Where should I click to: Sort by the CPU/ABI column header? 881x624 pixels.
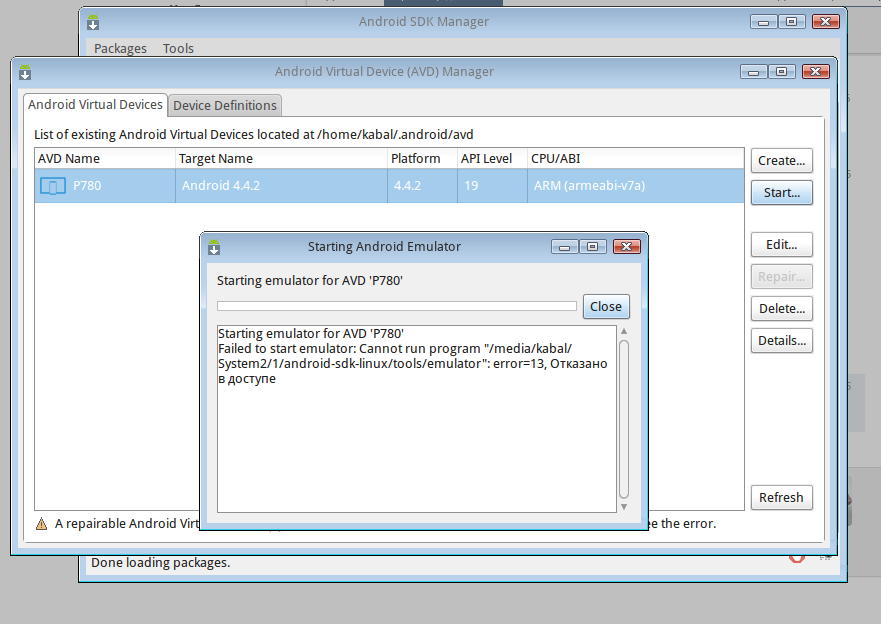tap(635, 158)
